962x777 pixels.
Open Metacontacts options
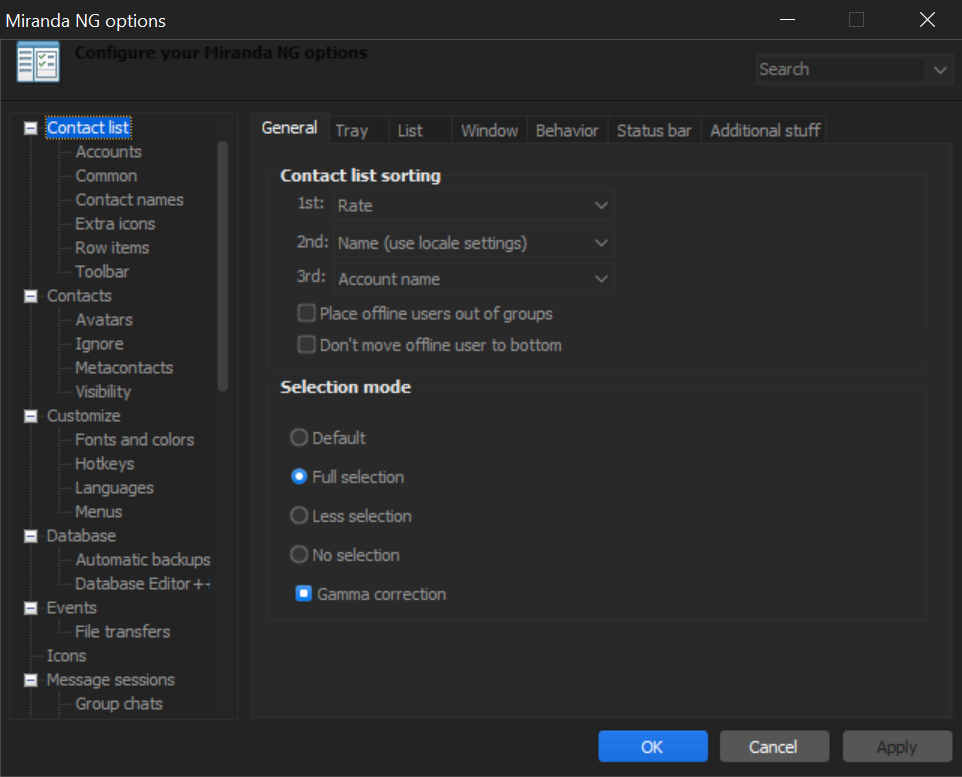[125, 368]
